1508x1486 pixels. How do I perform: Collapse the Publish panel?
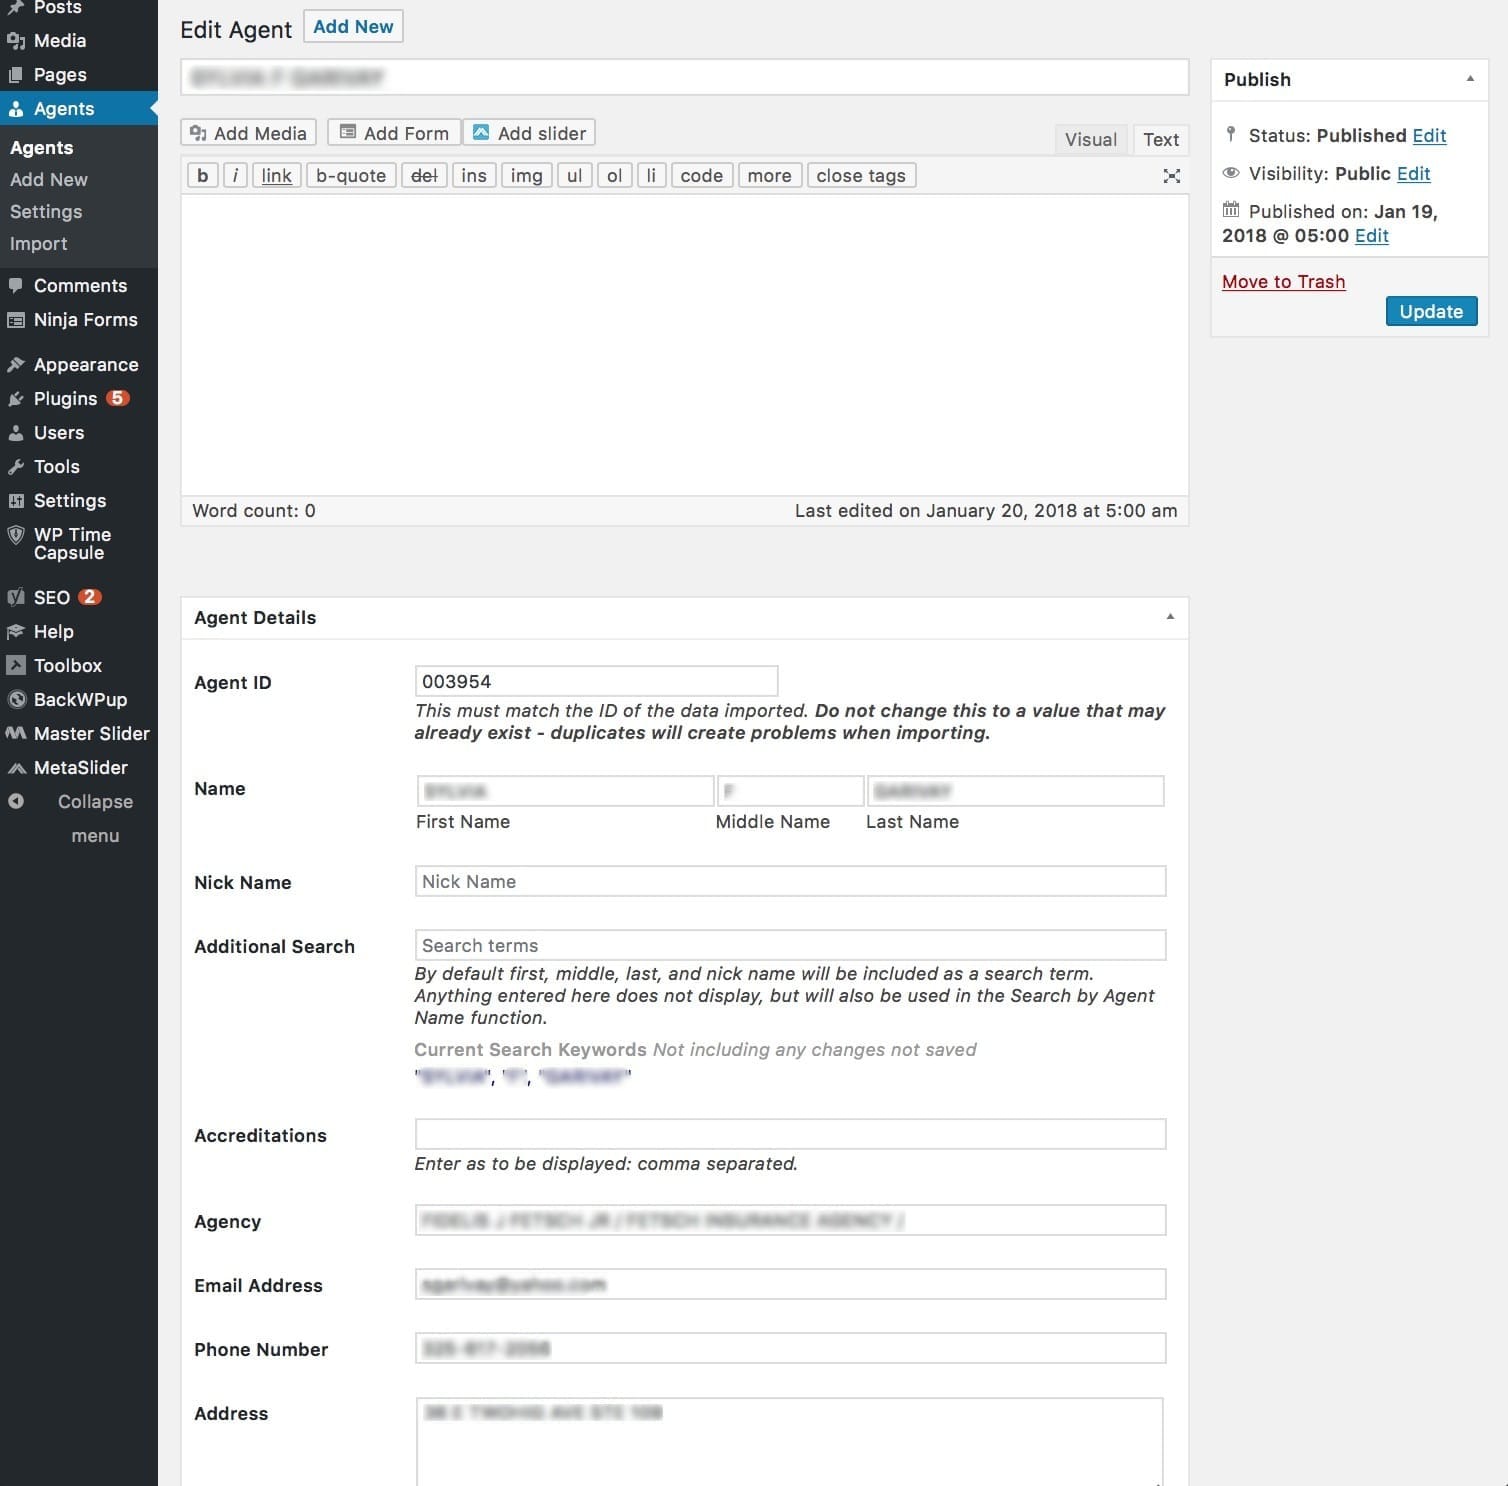click(x=1469, y=79)
